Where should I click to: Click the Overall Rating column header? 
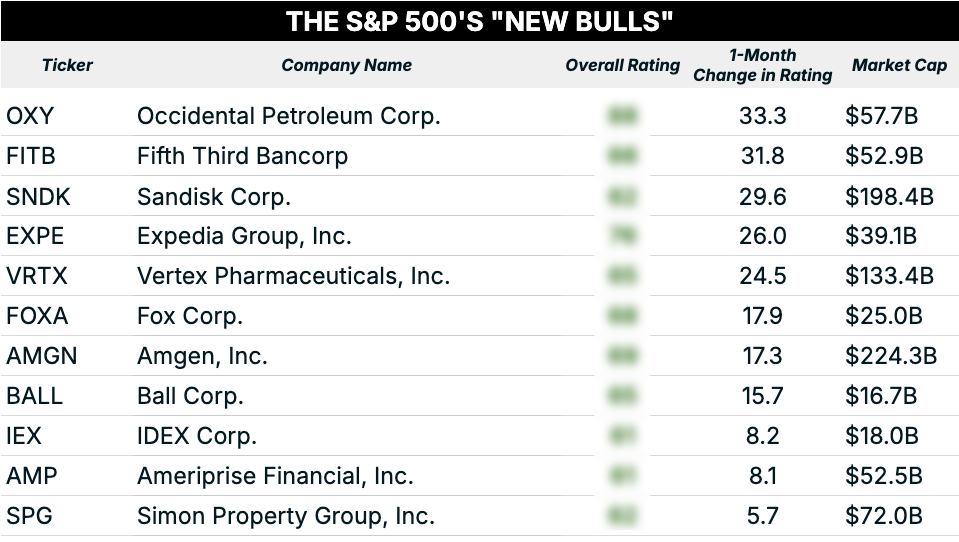click(623, 65)
